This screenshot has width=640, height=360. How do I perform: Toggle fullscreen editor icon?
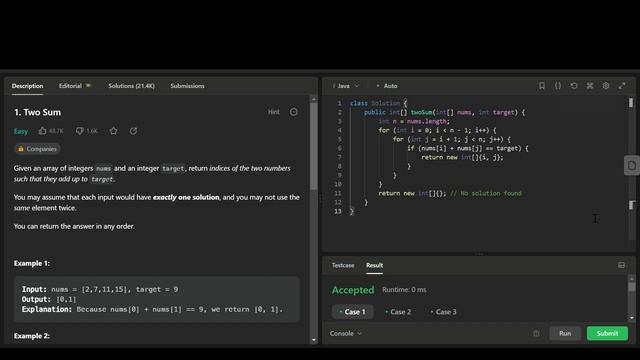click(622, 86)
